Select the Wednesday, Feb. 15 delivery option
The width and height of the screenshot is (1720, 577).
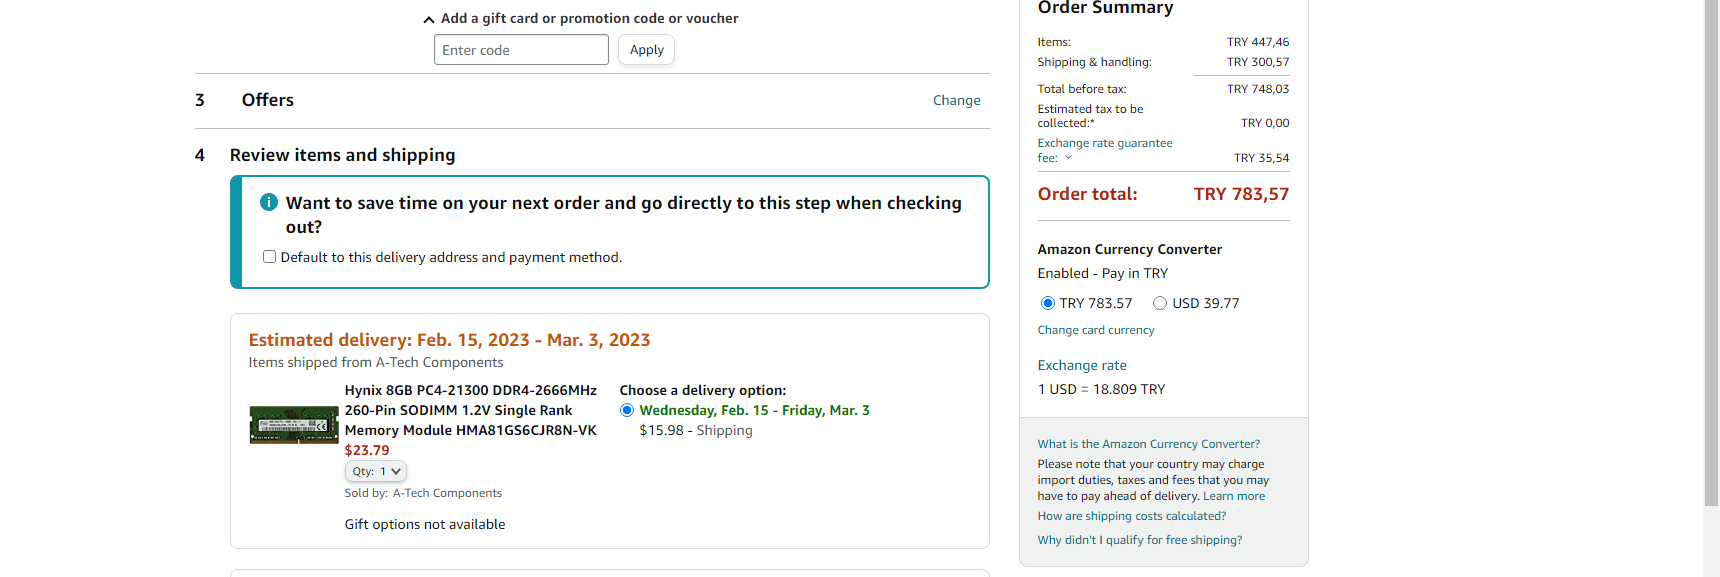point(627,410)
